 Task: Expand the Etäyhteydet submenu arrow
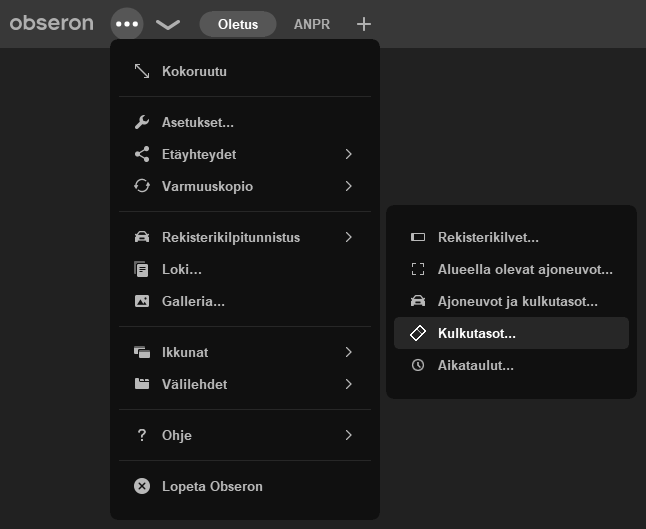click(349, 154)
